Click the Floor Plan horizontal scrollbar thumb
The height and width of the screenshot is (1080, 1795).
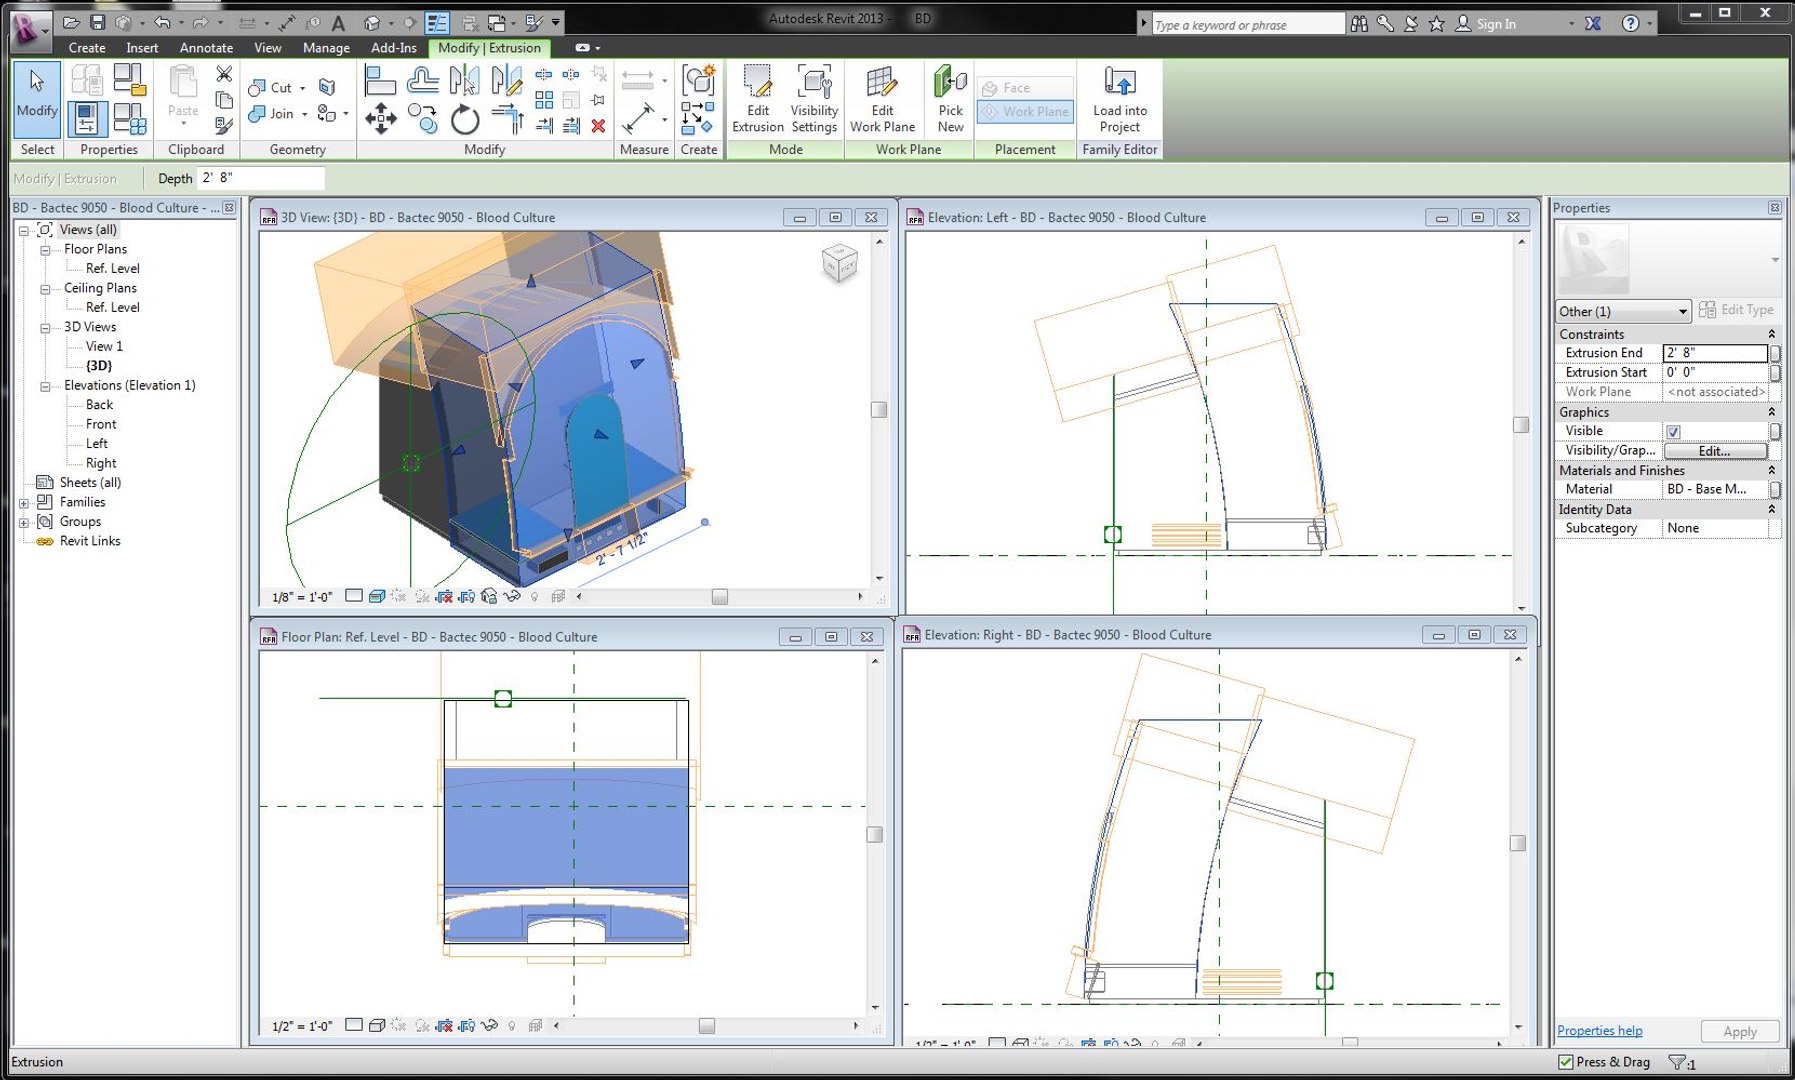707,1026
